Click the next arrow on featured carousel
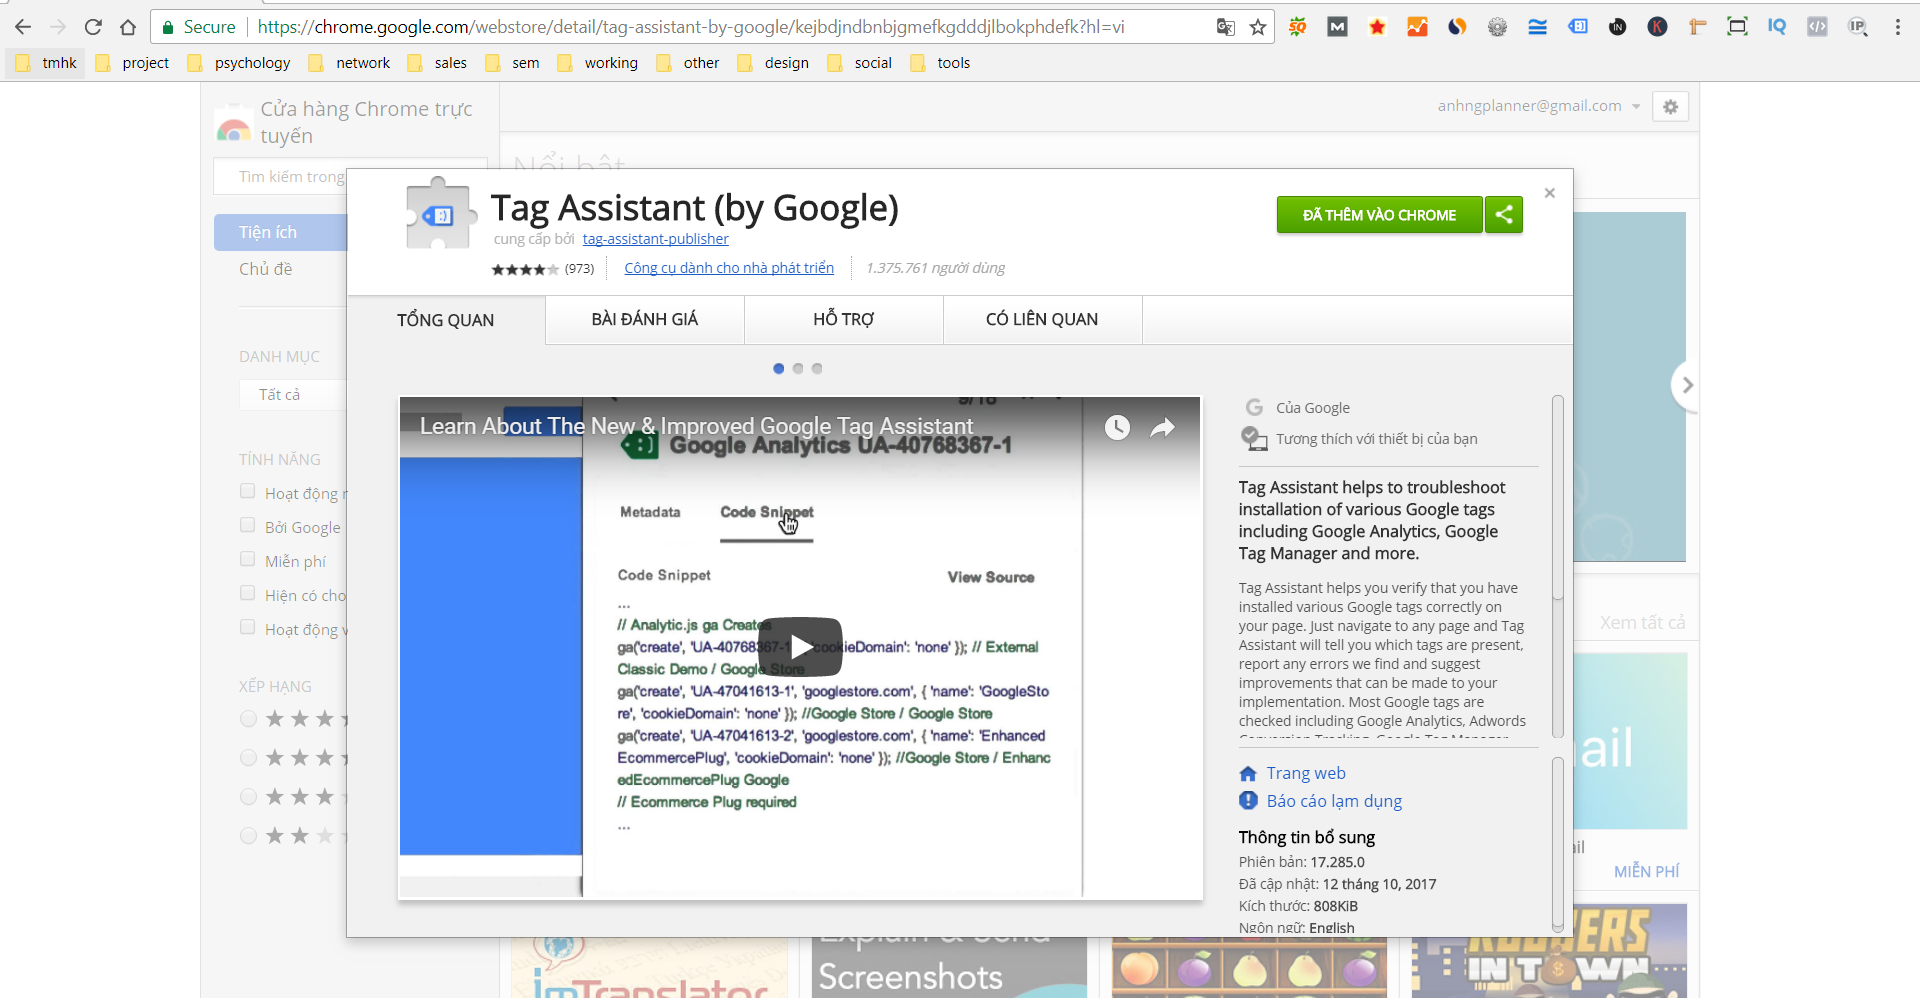The width and height of the screenshot is (1920, 998). (1687, 385)
